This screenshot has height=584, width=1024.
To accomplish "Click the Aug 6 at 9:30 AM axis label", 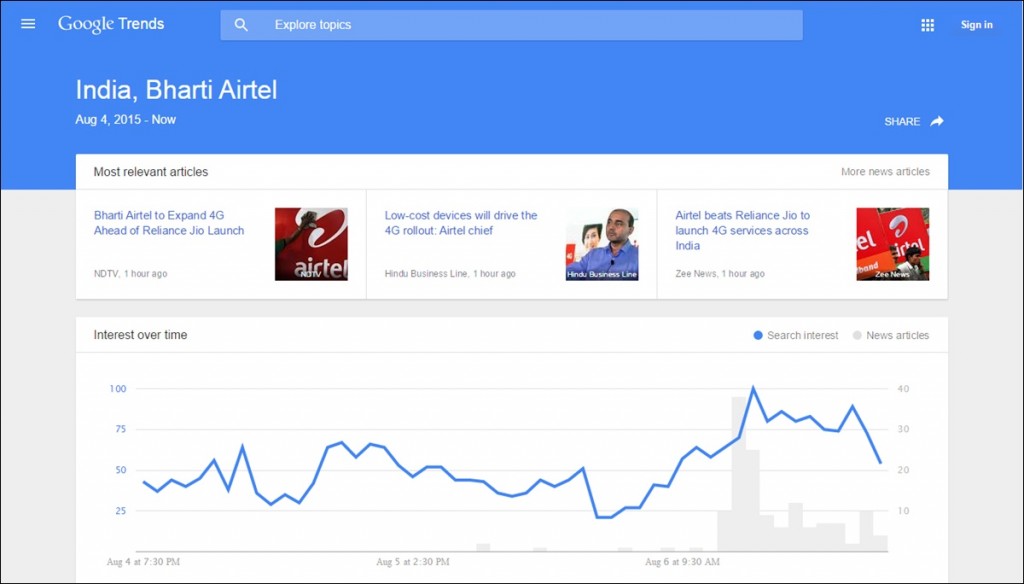I will coord(682,562).
